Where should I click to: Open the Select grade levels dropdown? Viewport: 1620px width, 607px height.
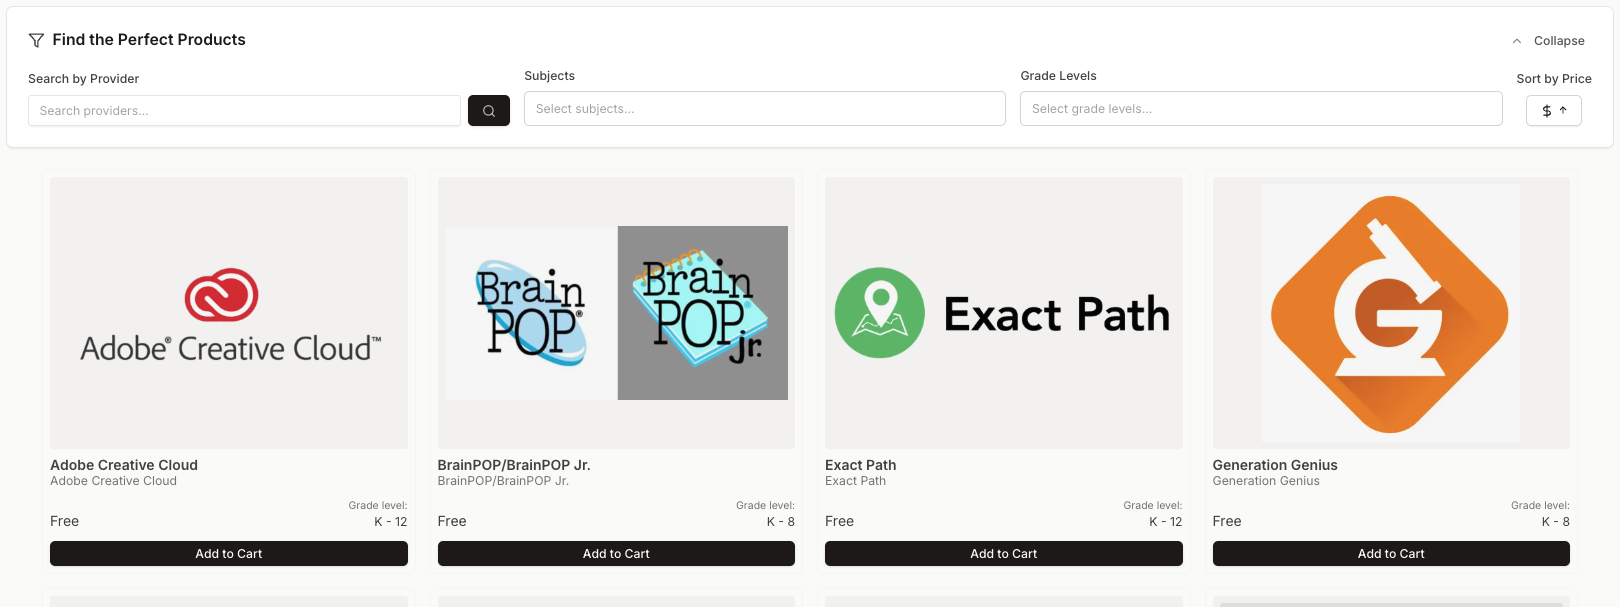[1260, 109]
